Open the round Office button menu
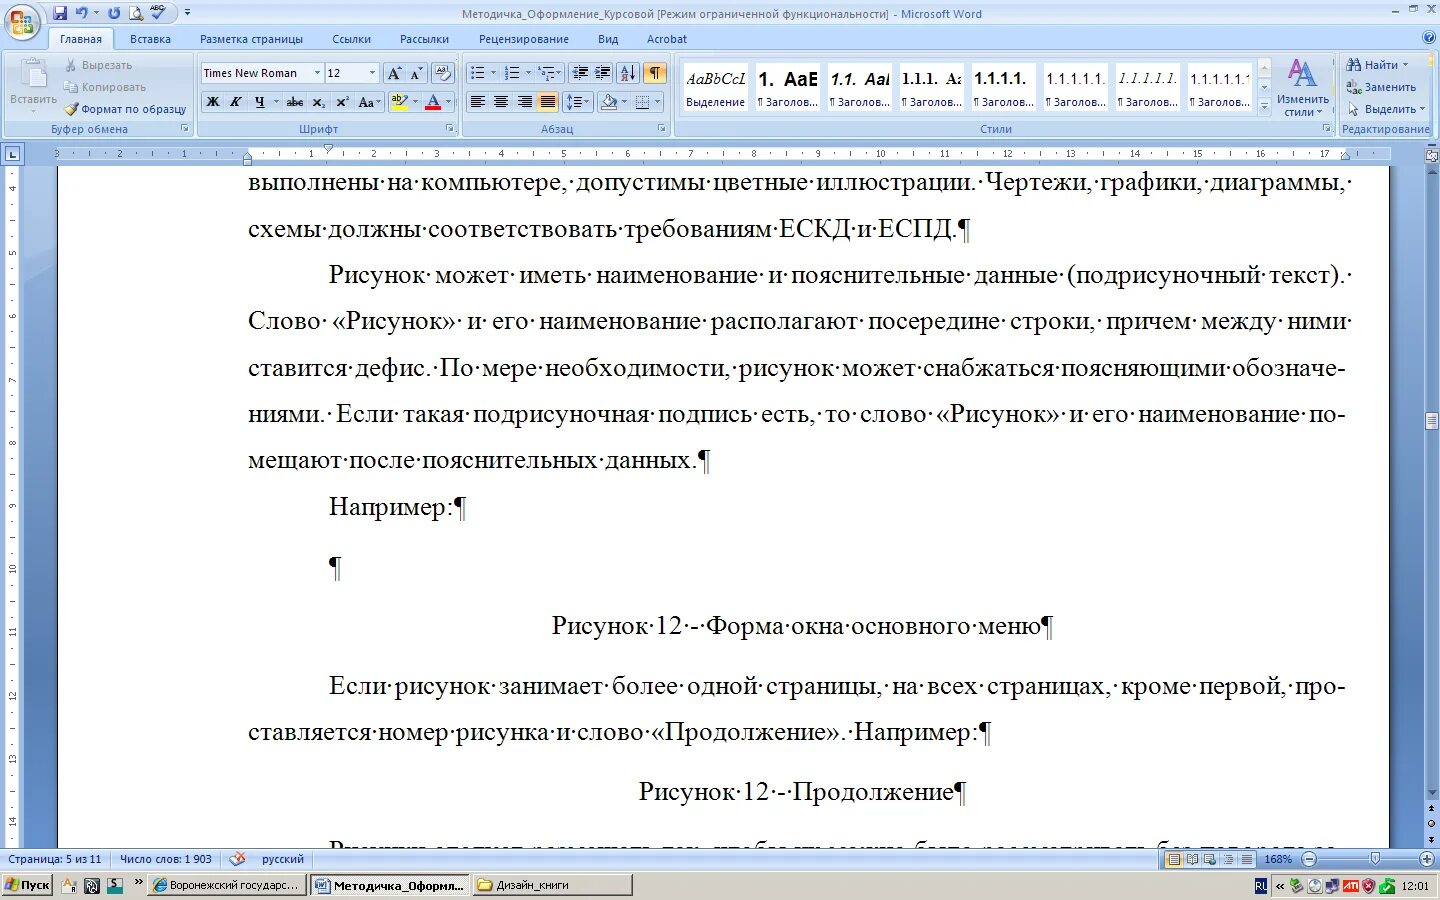1440x900 pixels. click(22, 21)
